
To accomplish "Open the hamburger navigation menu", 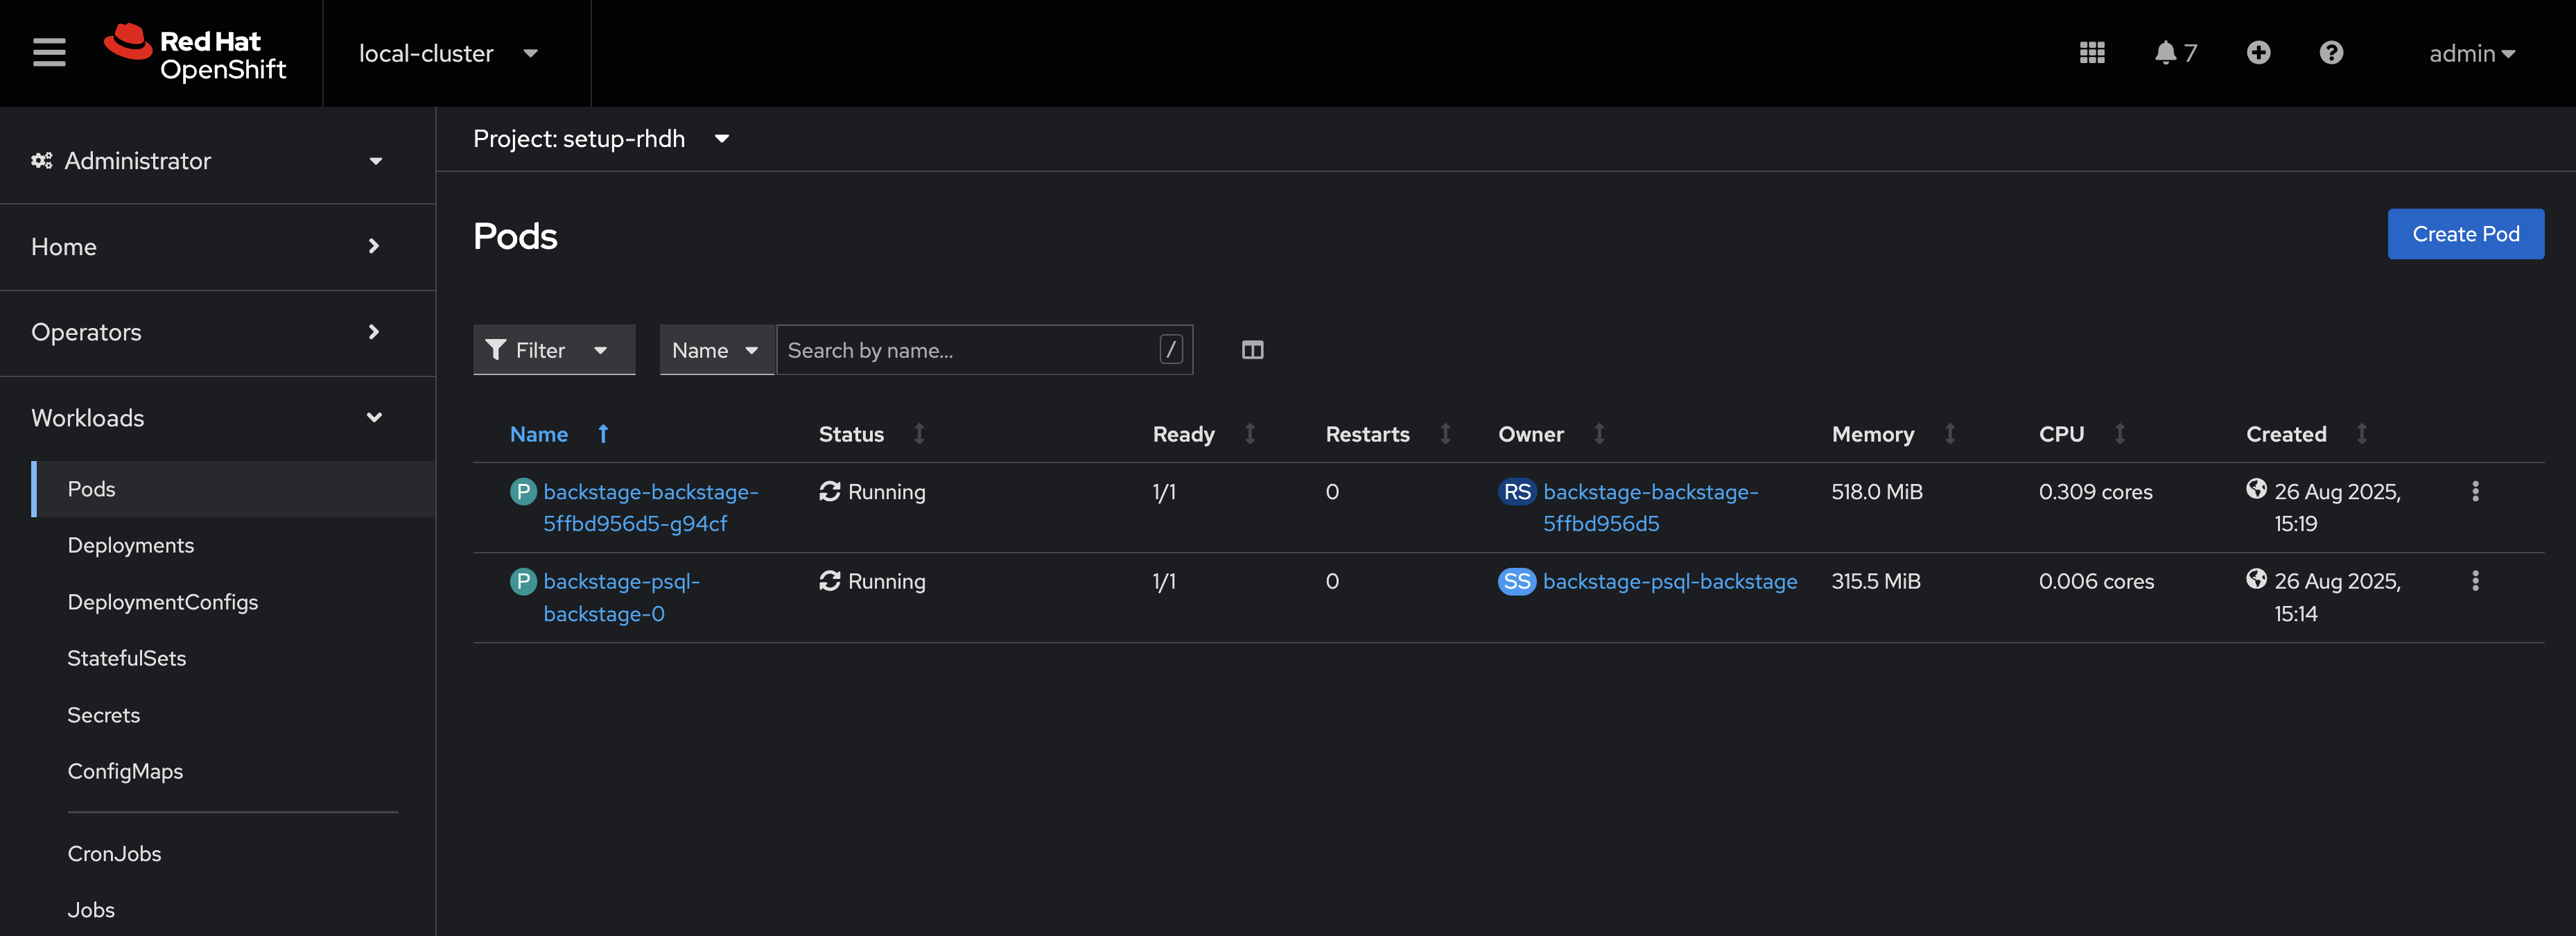I will [49, 52].
